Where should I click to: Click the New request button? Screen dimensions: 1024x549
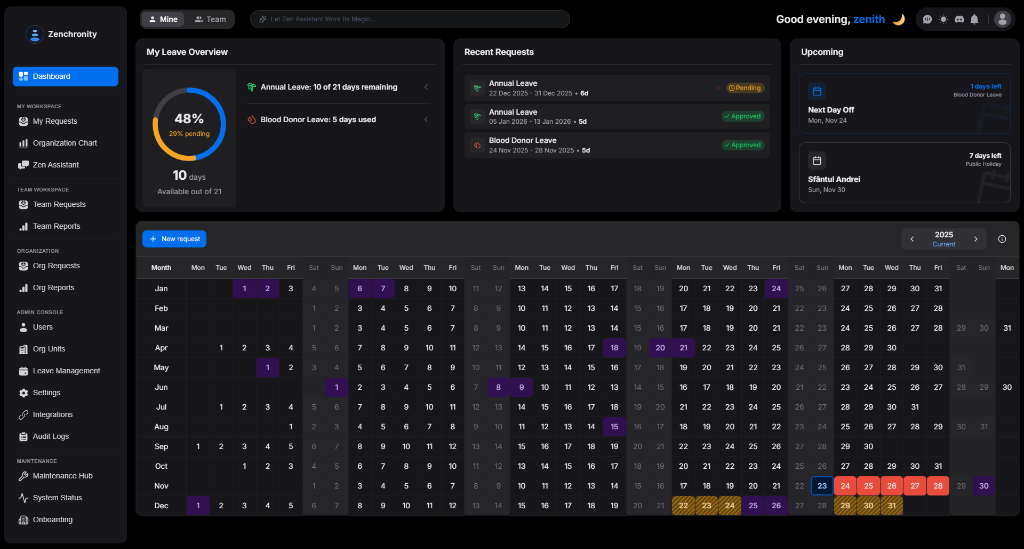tap(174, 239)
